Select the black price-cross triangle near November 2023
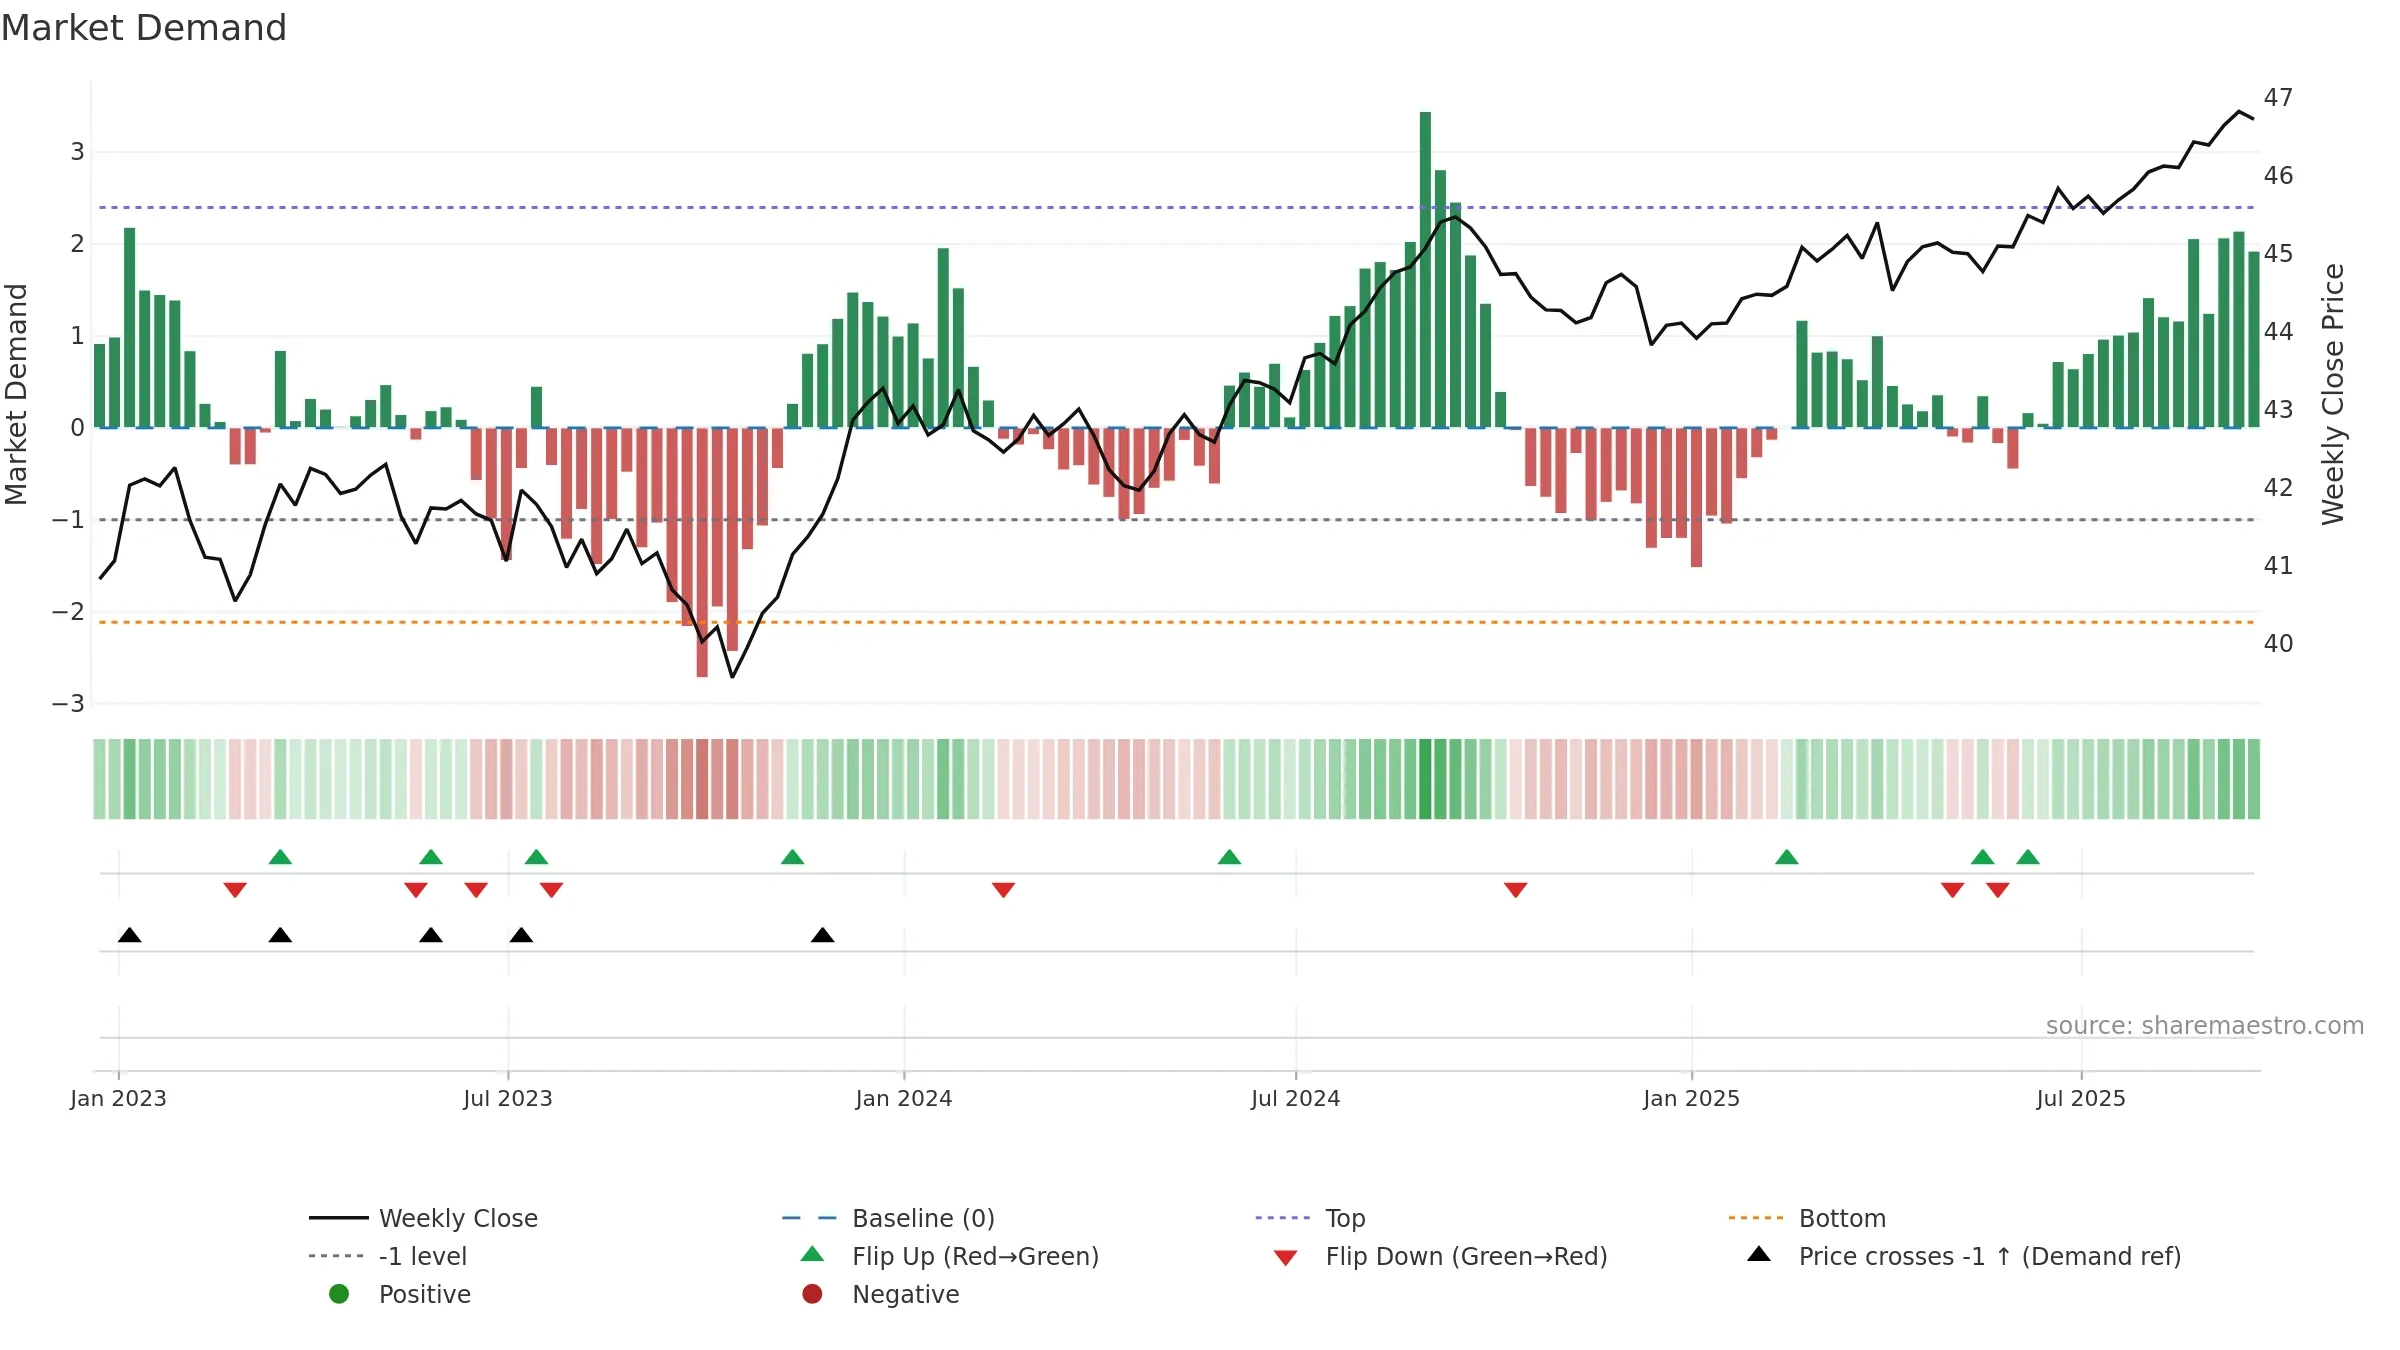 click(x=822, y=935)
